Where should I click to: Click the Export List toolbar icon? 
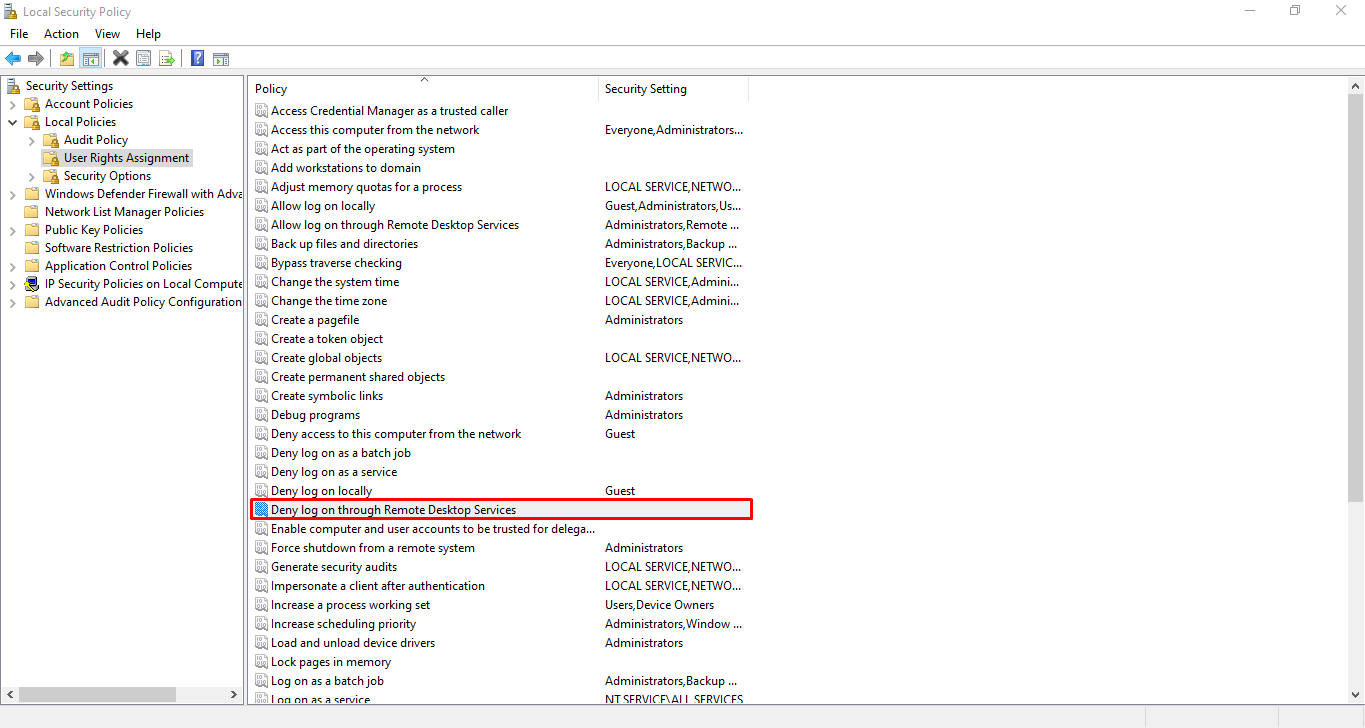pos(167,57)
